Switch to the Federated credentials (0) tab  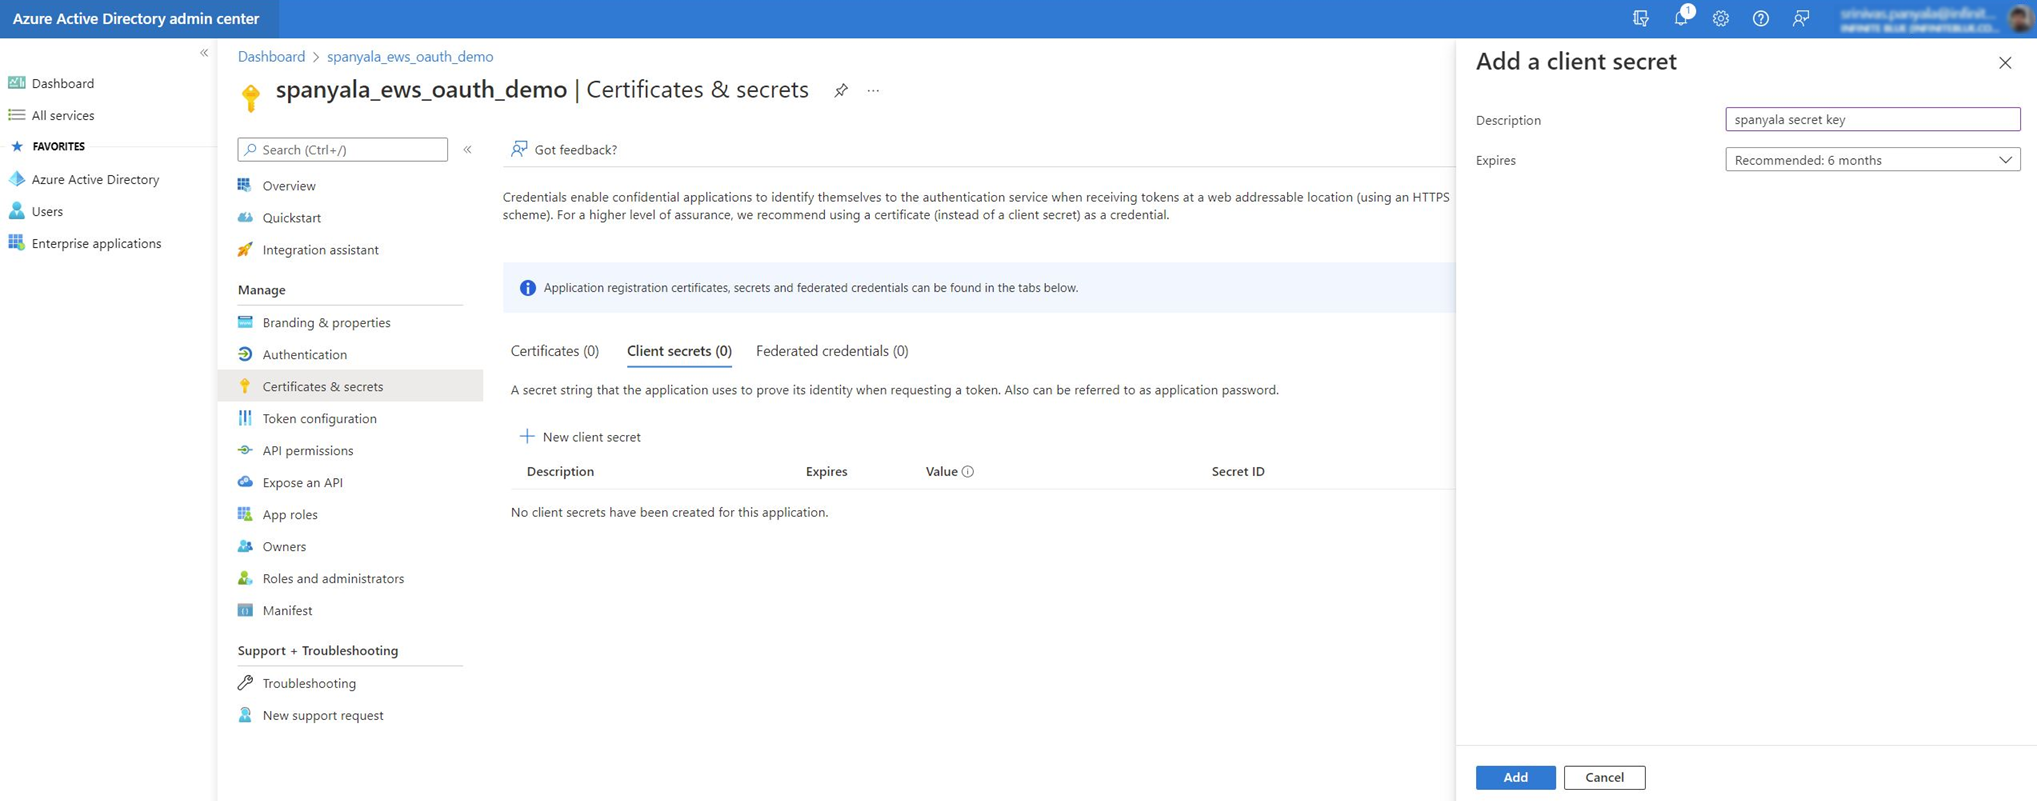point(832,351)
